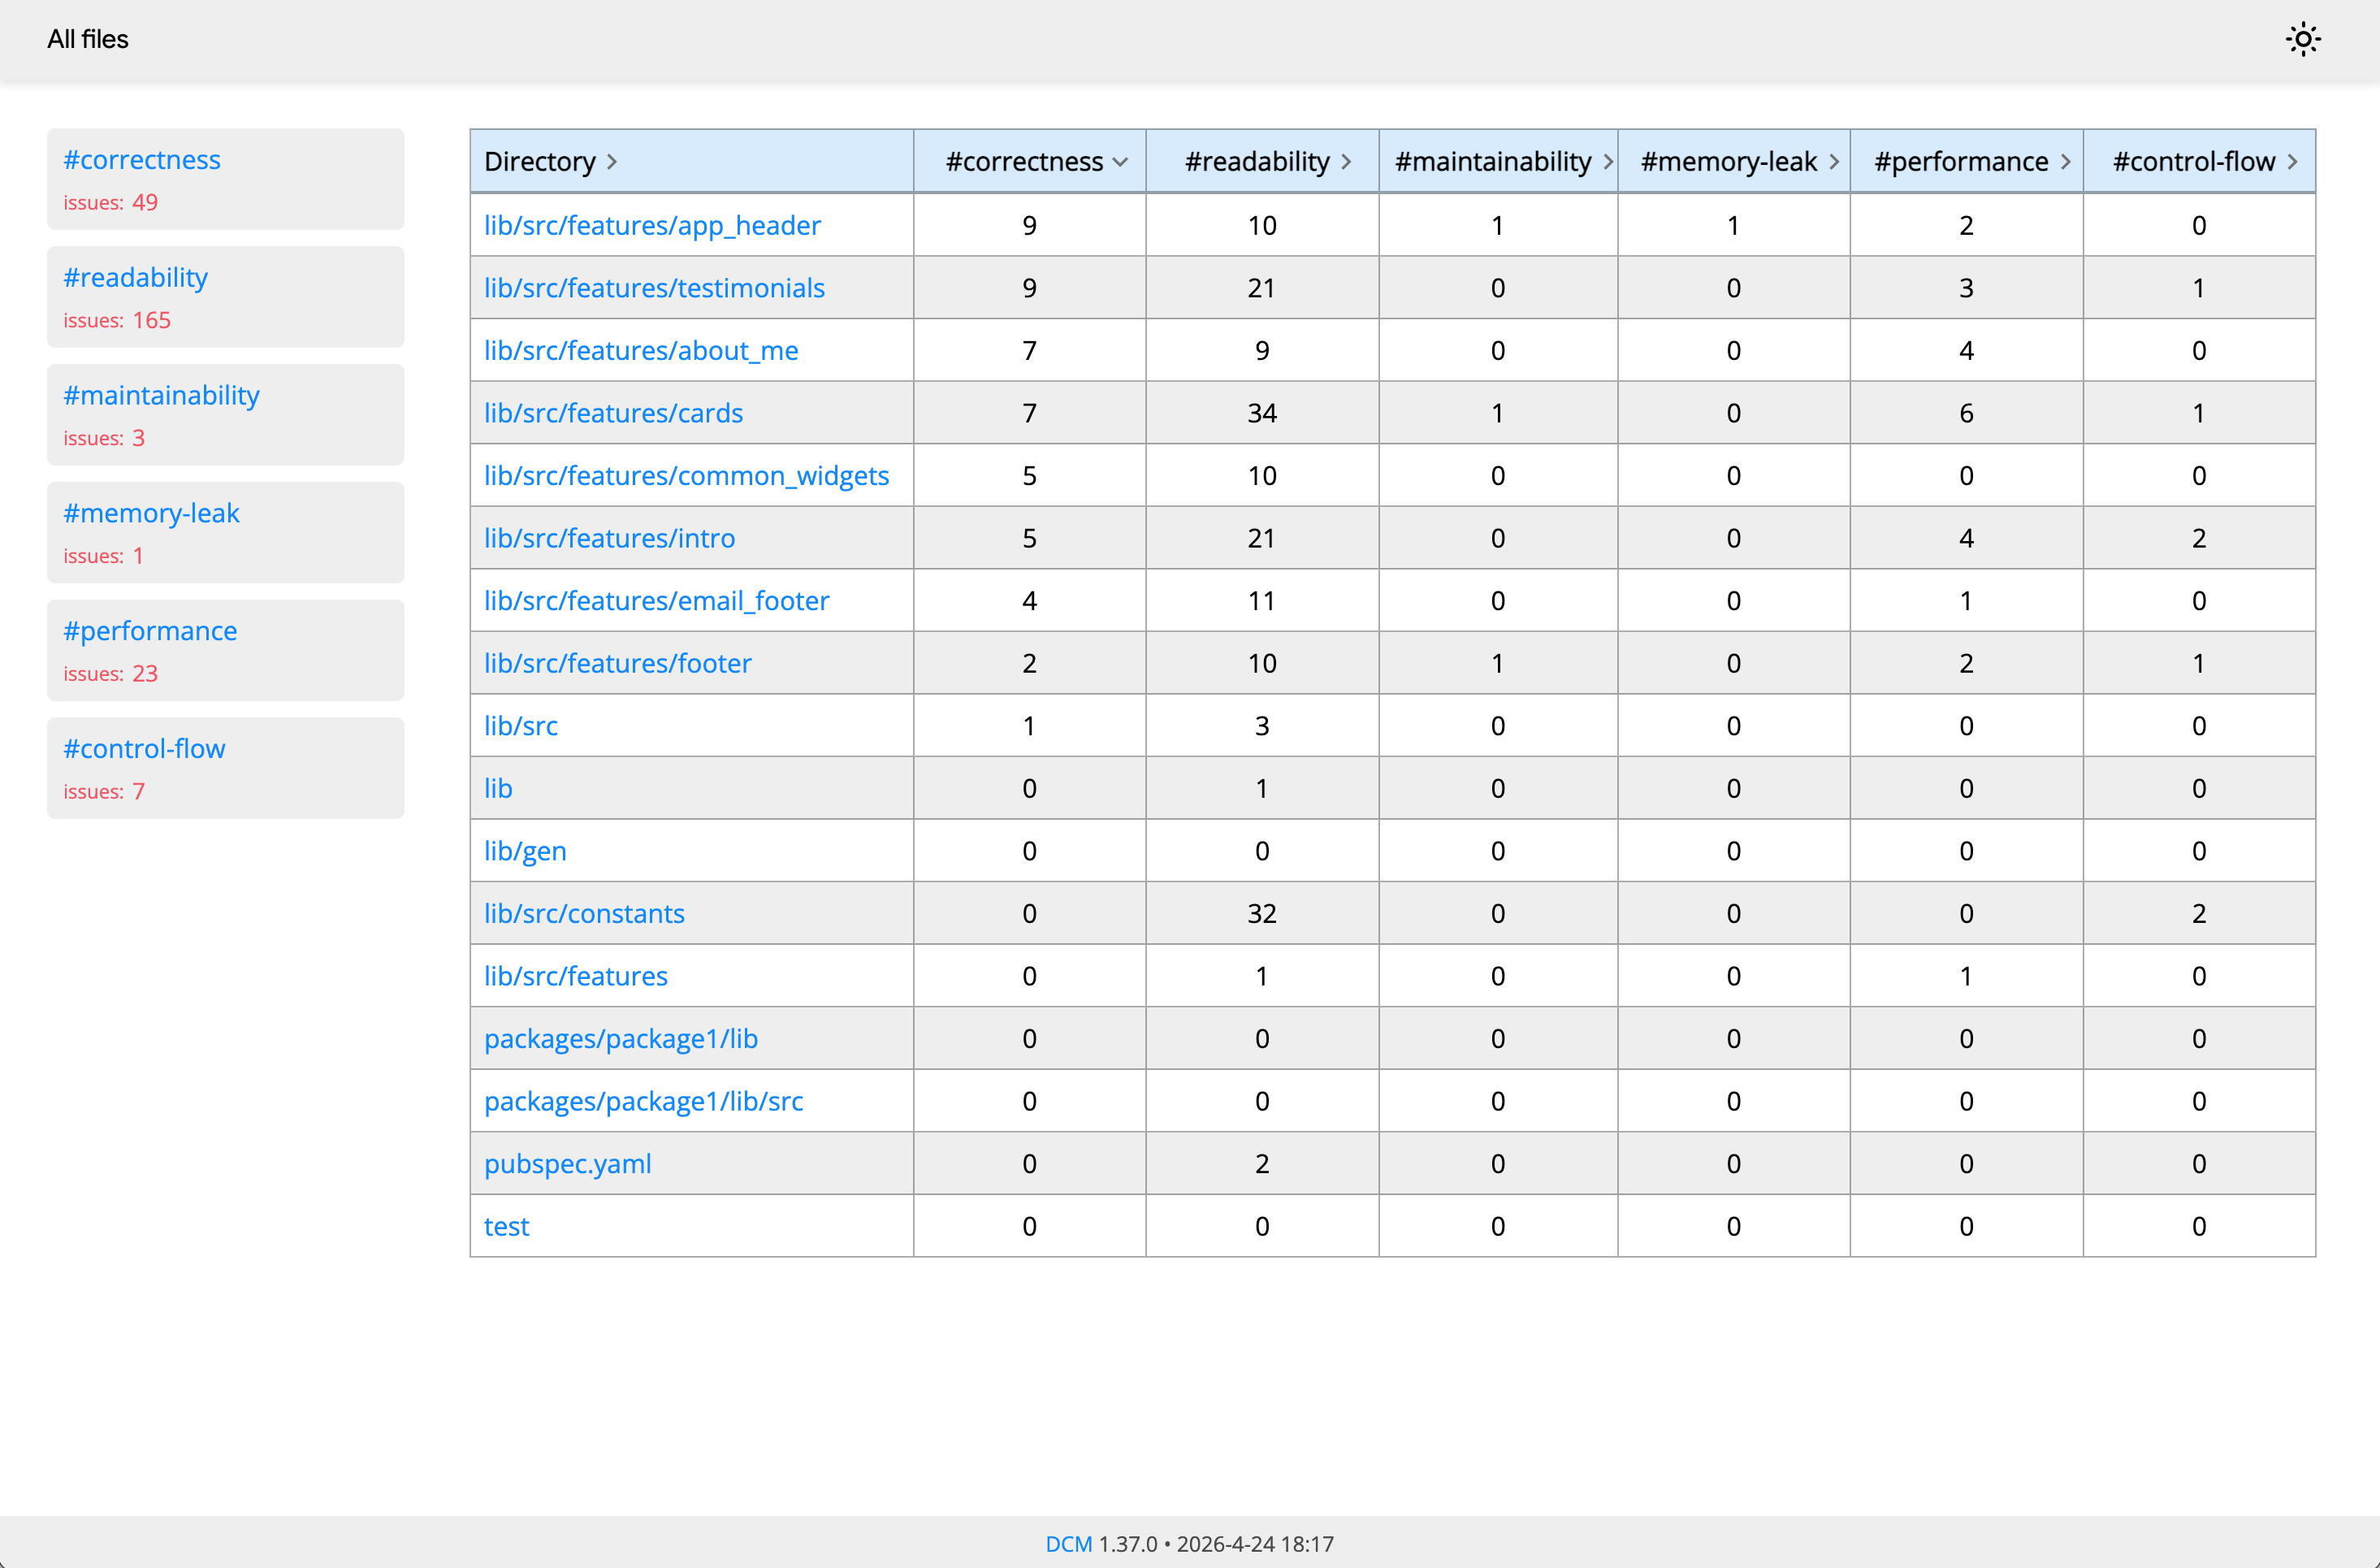Sort table by Directory column chevron
Screen dimensions: 2380x1568
pos(611,162)
